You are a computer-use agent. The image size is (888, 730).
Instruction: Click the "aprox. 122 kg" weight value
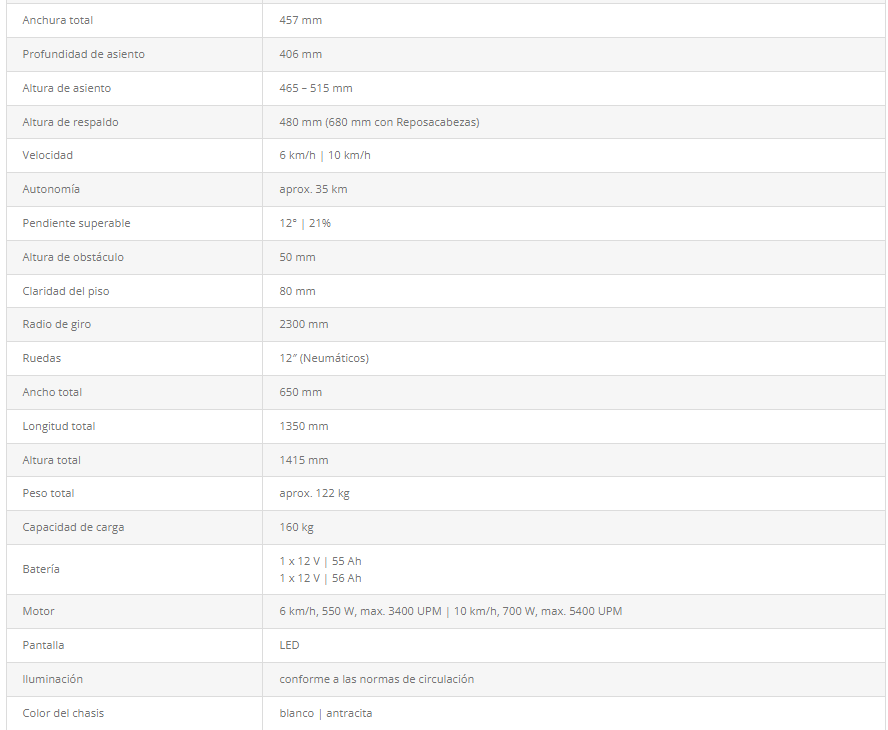click(315, 493)
